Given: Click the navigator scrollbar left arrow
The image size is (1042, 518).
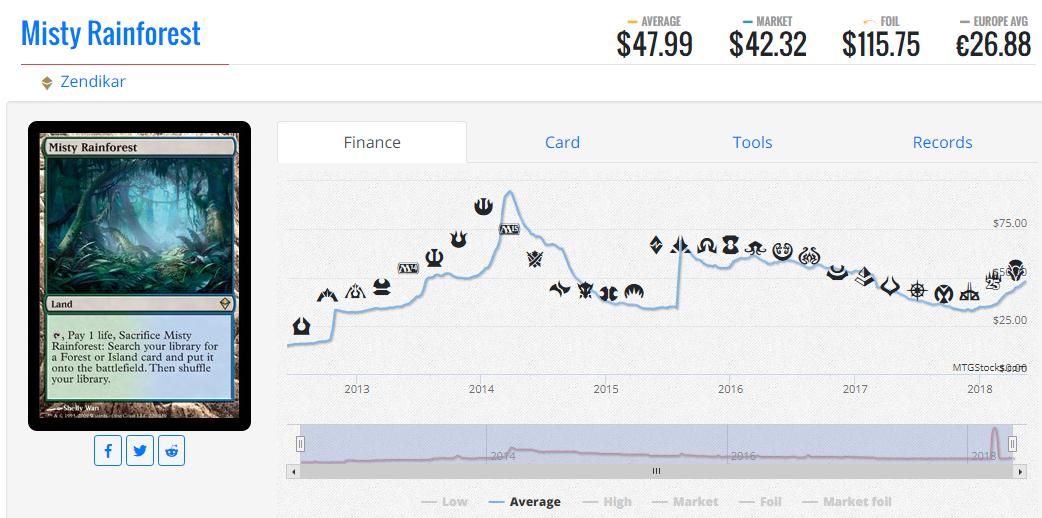Looking at the screenshot, I should point(292,471).
